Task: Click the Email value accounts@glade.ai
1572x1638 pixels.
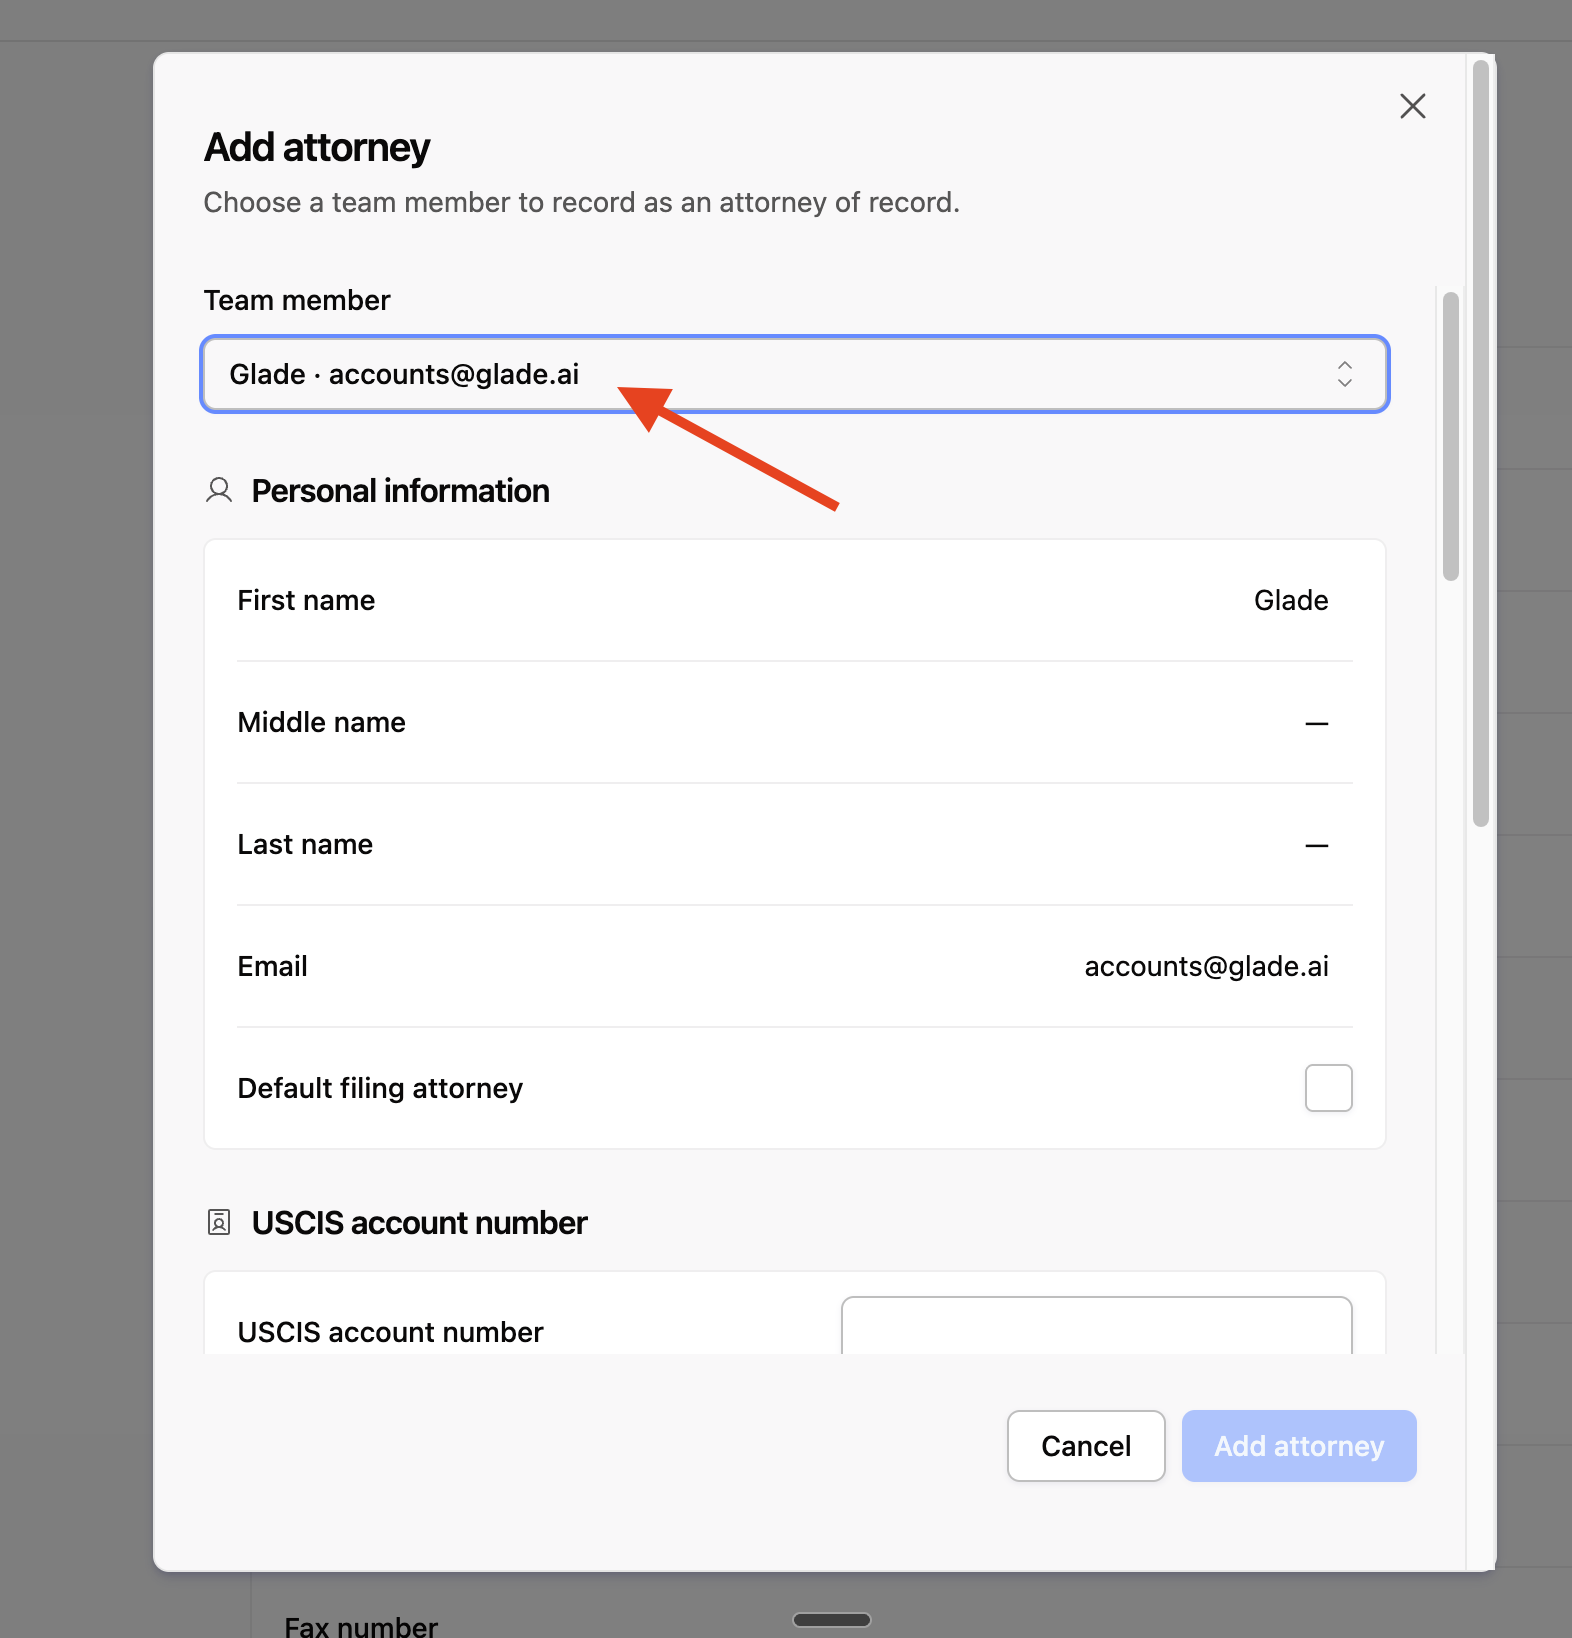Action: [1206, 966]
